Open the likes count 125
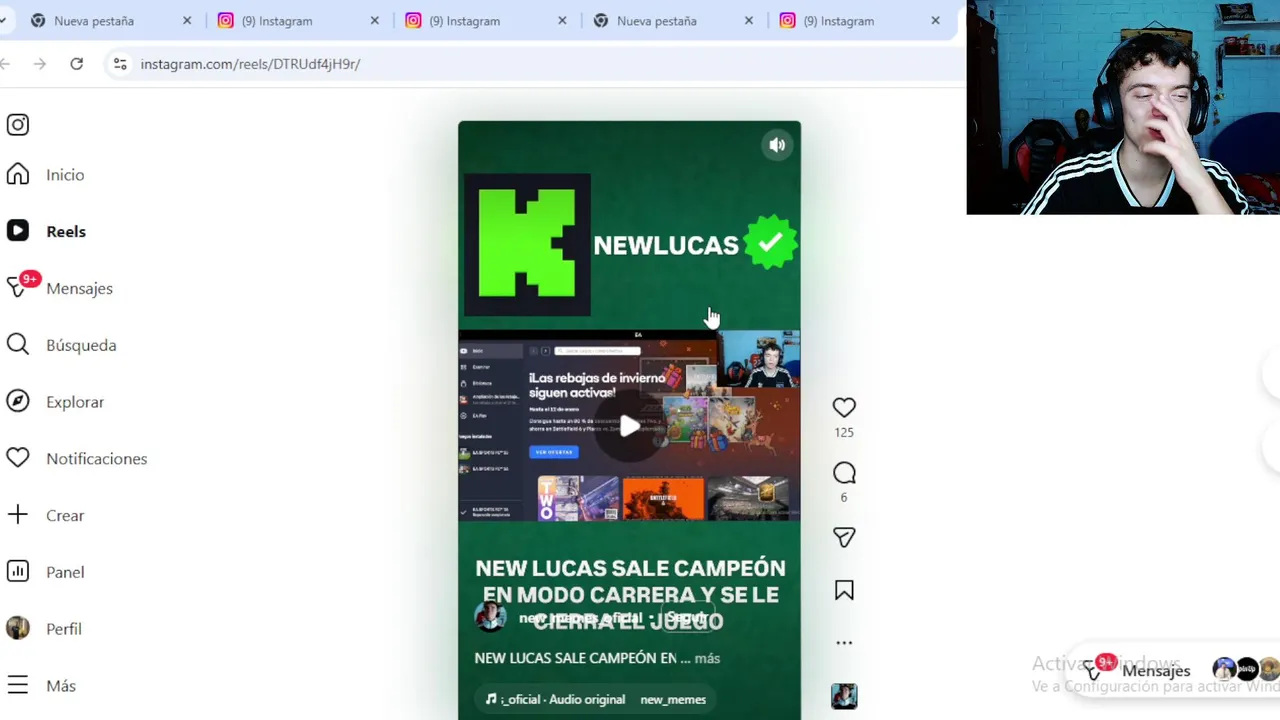Screen dimensions: 1280x720 [x=844, y=432]
